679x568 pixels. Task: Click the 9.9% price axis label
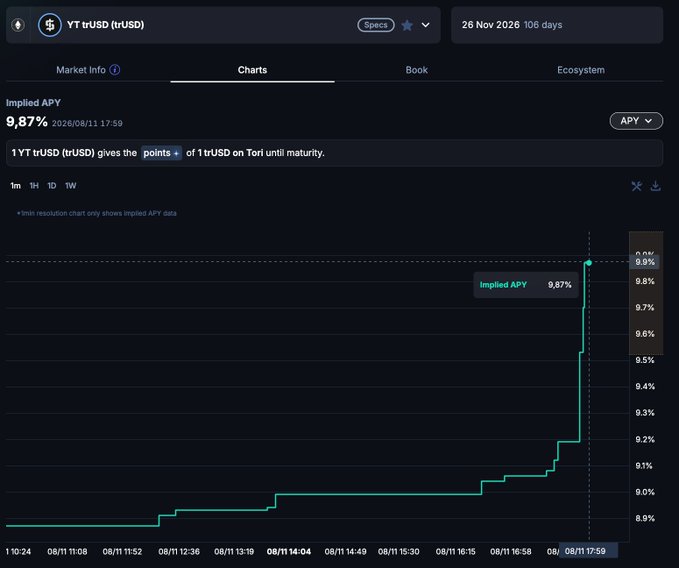(645, 262)
